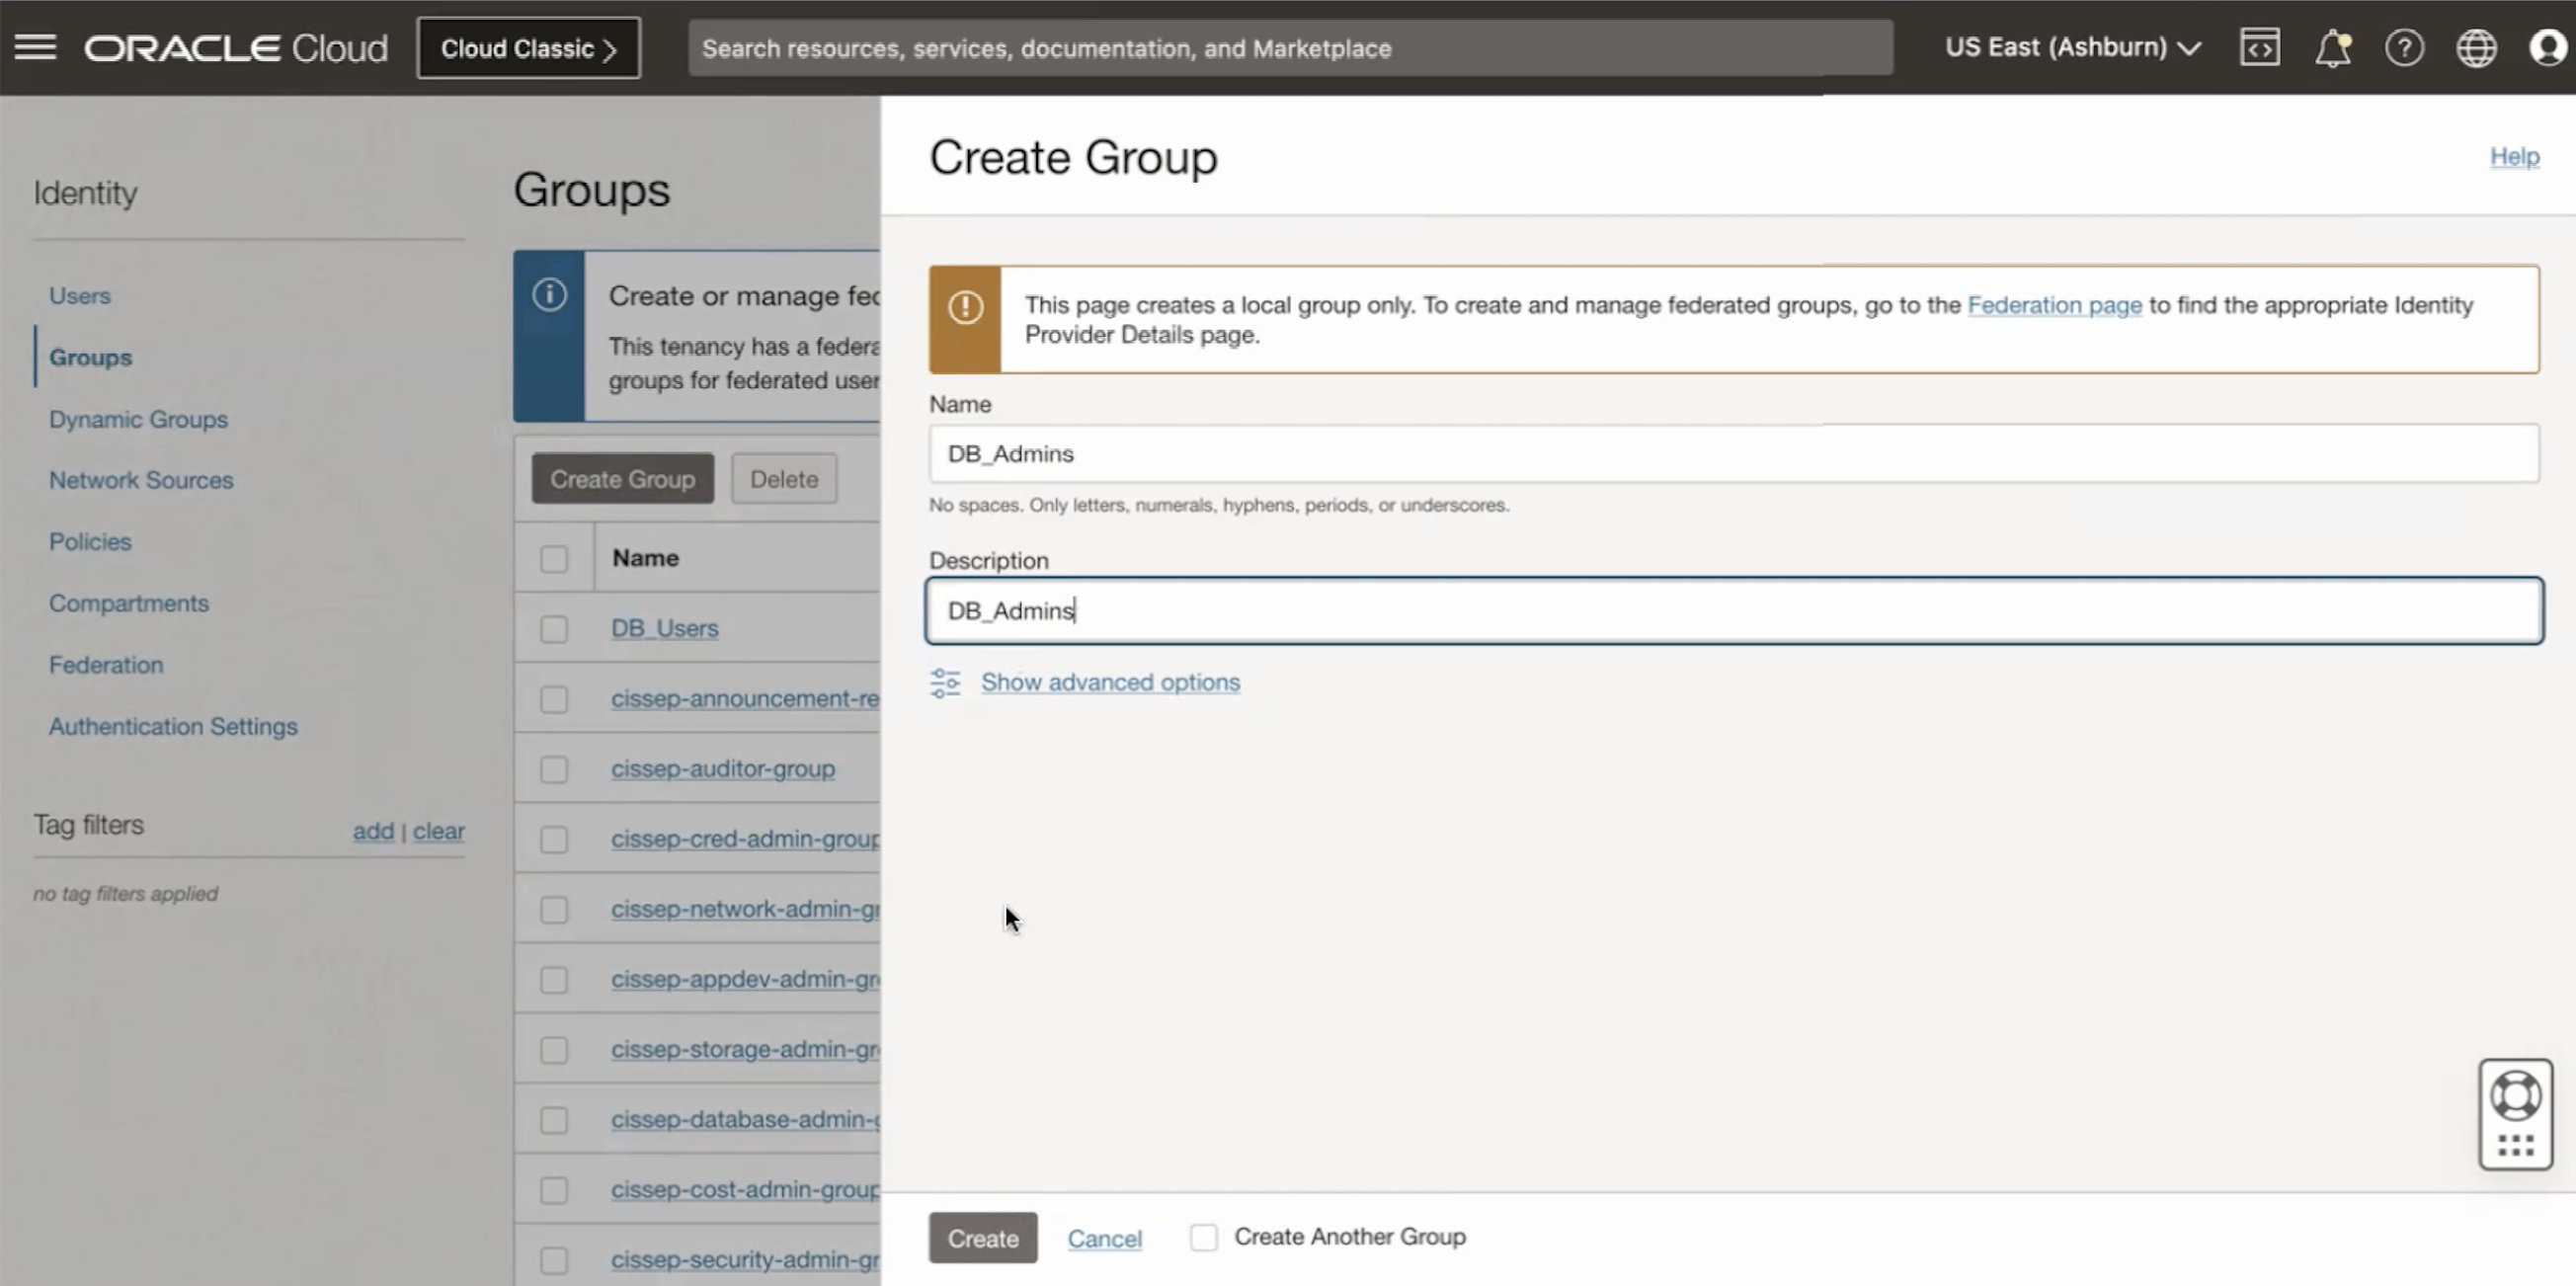Check the Create Another Group checkbox
This screenshot has height=1286, width=2576.
[1204, 1237]
